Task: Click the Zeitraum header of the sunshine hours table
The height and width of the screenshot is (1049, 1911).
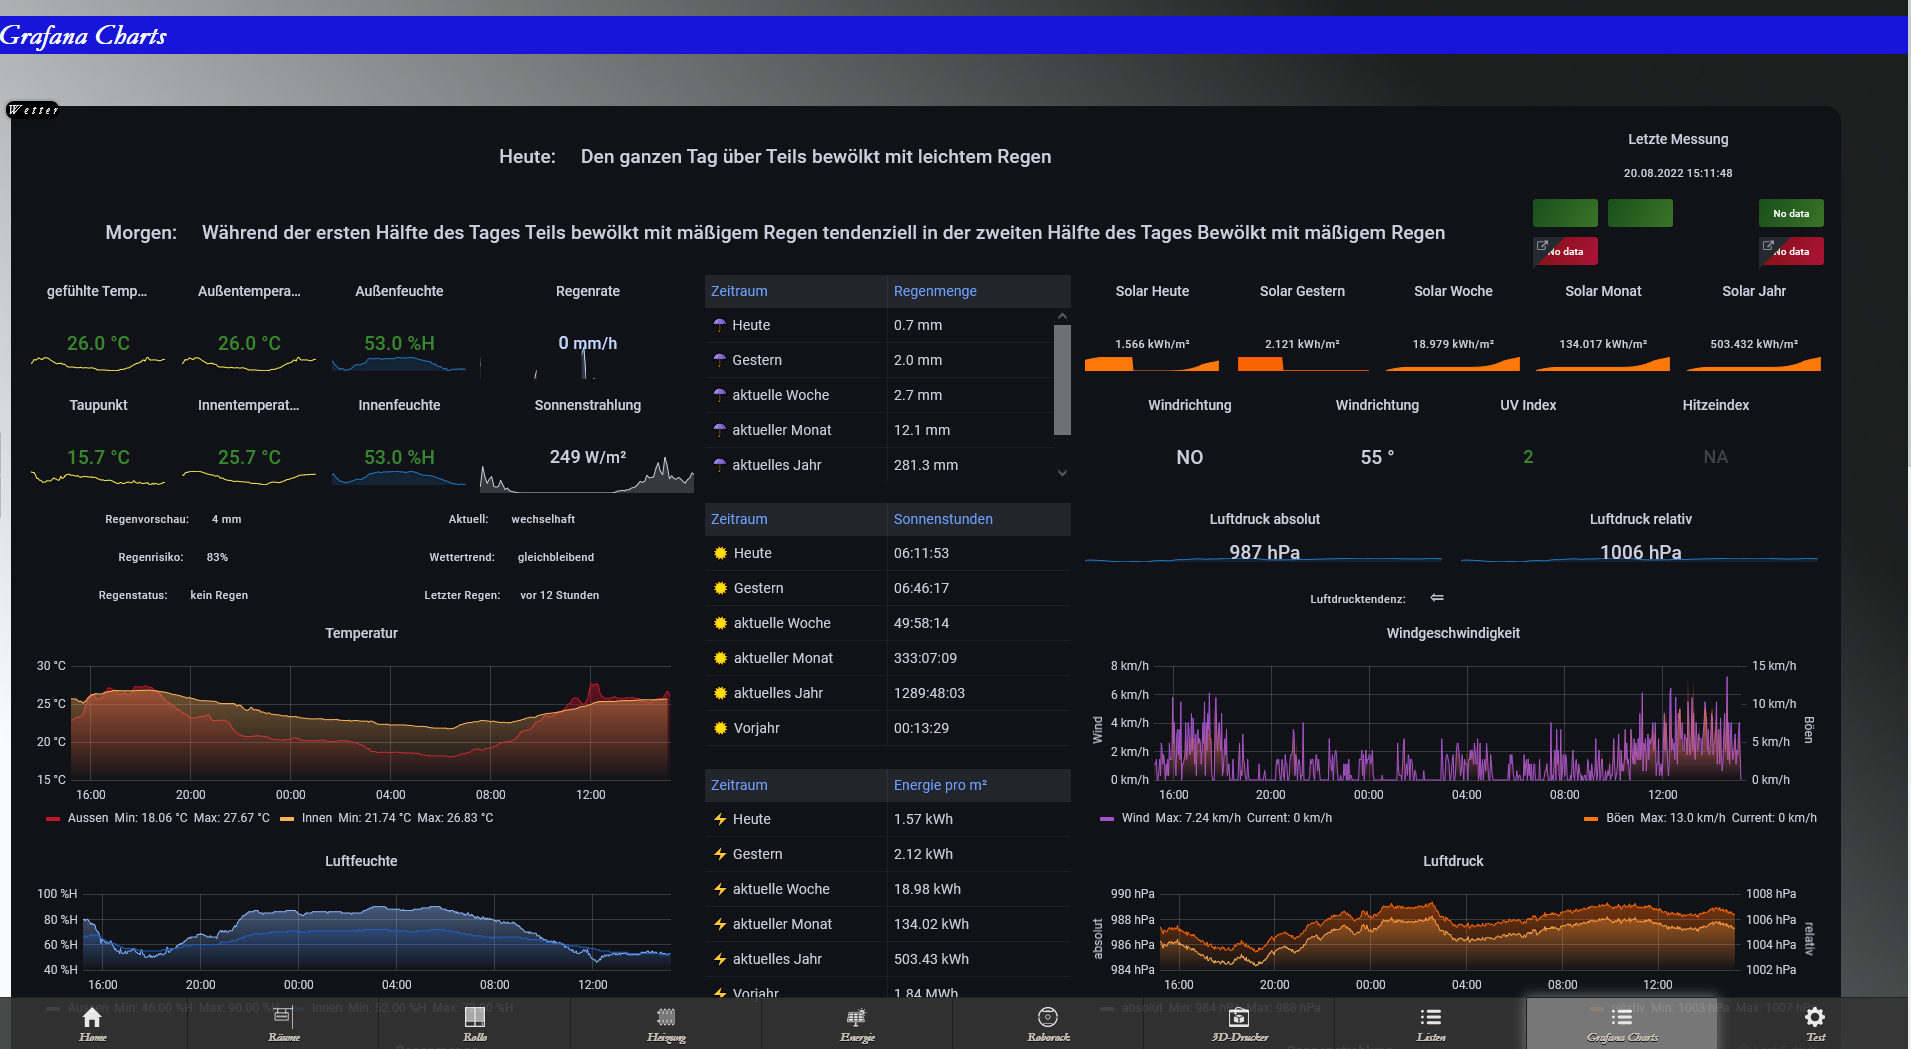Action: 739,519
